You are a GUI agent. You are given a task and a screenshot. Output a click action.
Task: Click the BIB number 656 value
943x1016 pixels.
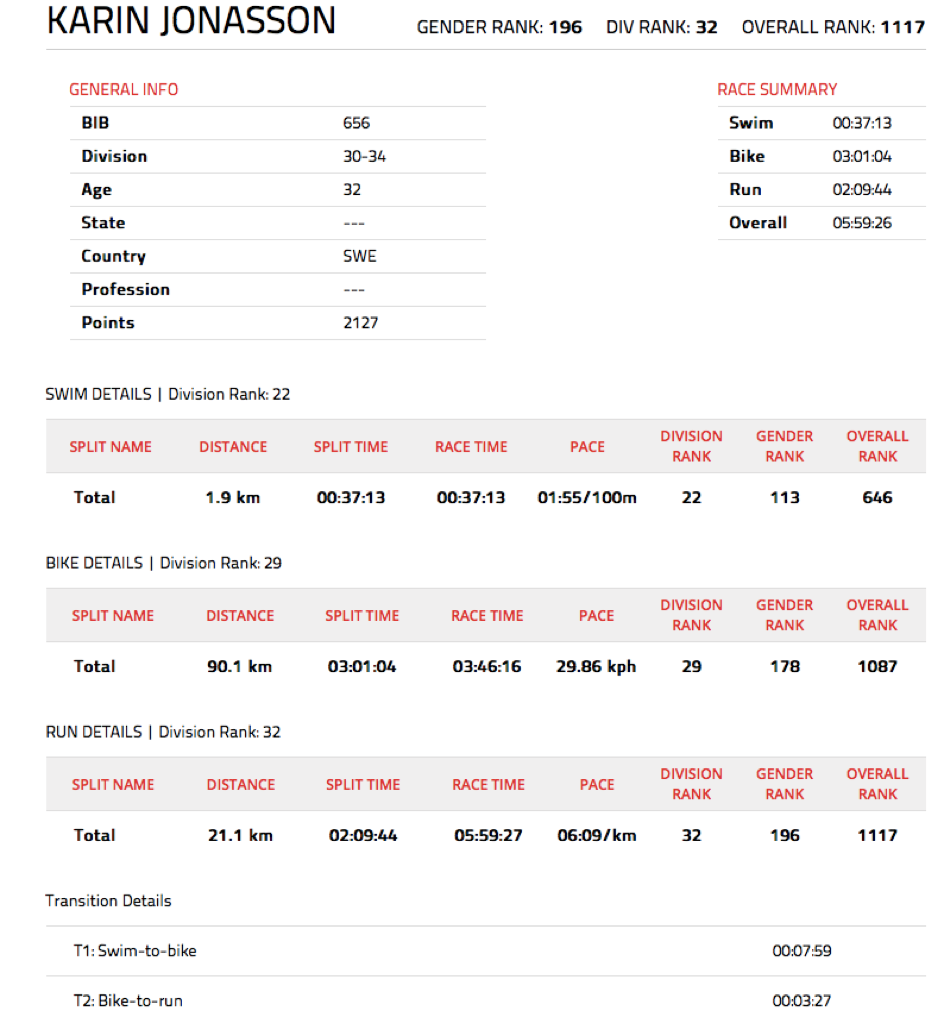click(356, 123)
